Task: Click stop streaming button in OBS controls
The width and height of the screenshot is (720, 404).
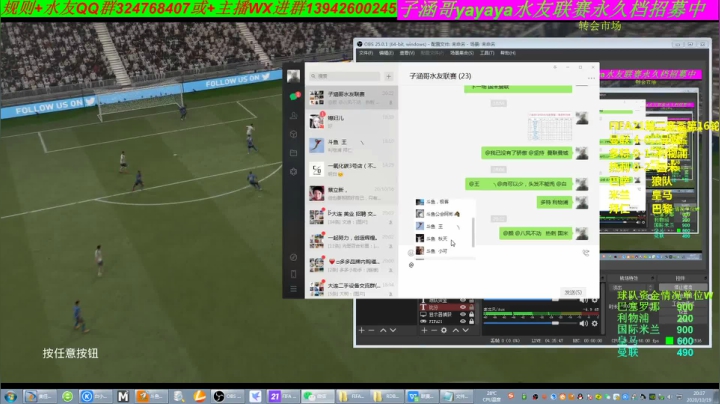Action: pos(683,287)
